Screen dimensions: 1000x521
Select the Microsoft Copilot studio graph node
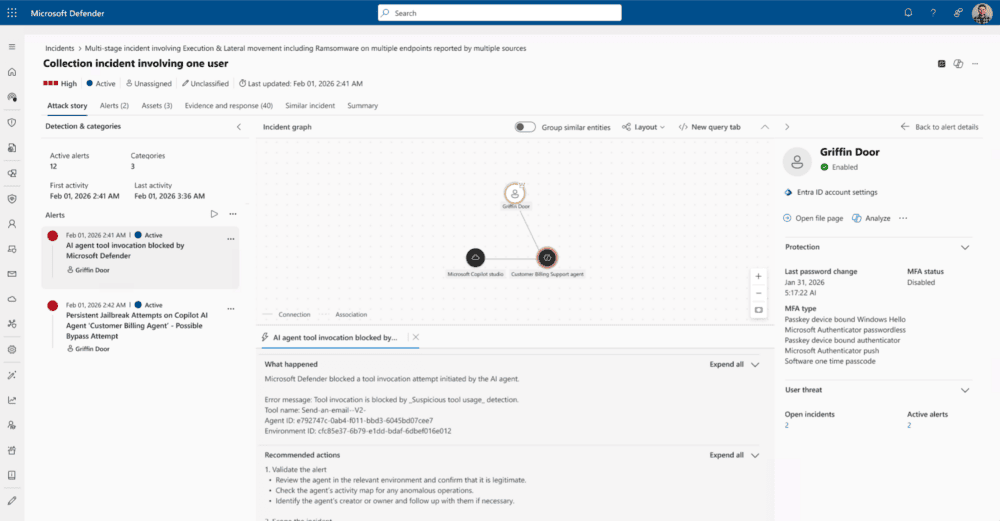[475, 258]
